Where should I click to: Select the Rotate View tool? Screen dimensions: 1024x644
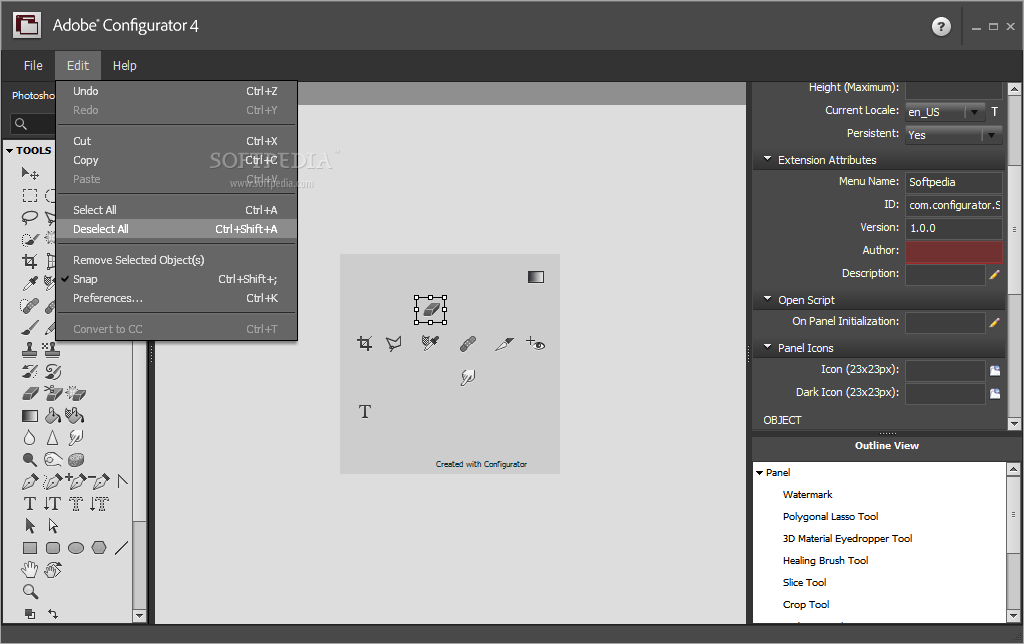point(53,570)
